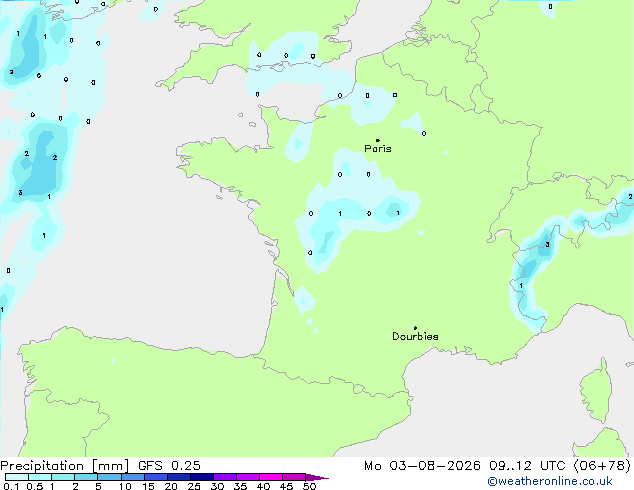Select legend swatch between 20 and 25

click(x=179, y=477)
